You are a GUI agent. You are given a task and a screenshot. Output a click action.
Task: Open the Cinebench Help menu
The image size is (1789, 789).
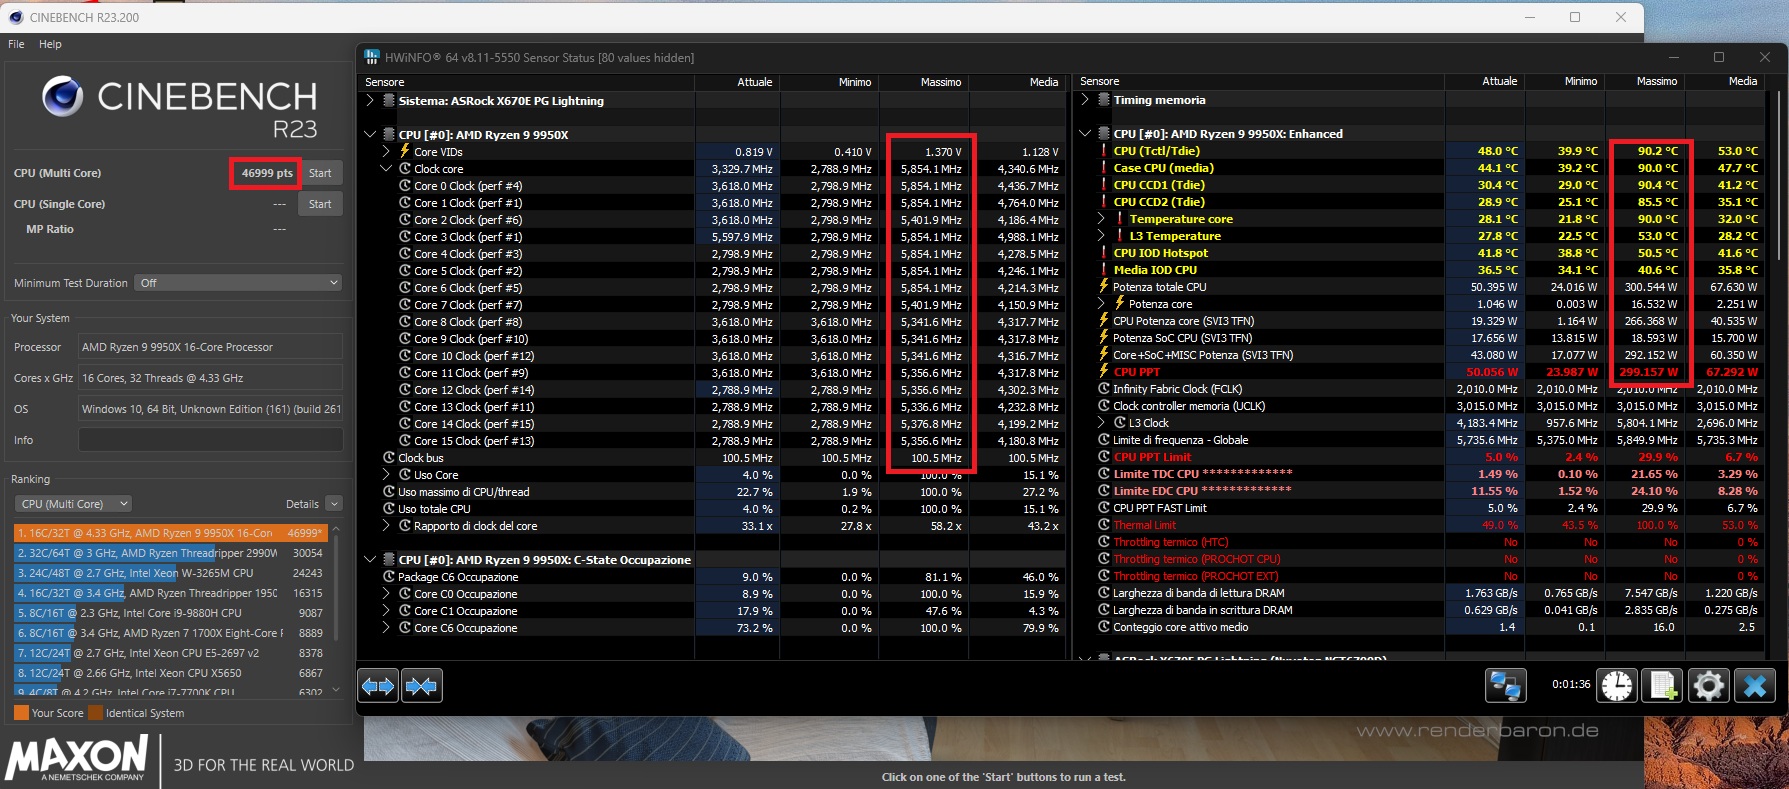(x=50, y=44)
